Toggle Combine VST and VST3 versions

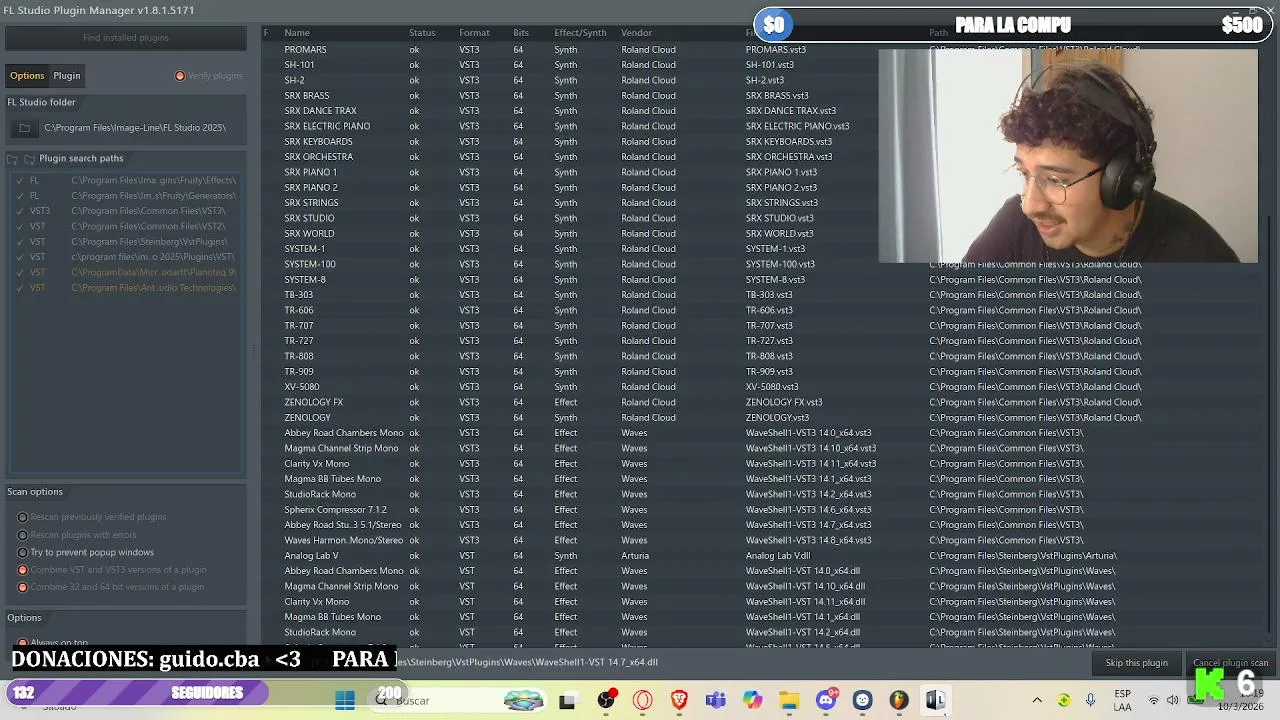pos(22,570)
